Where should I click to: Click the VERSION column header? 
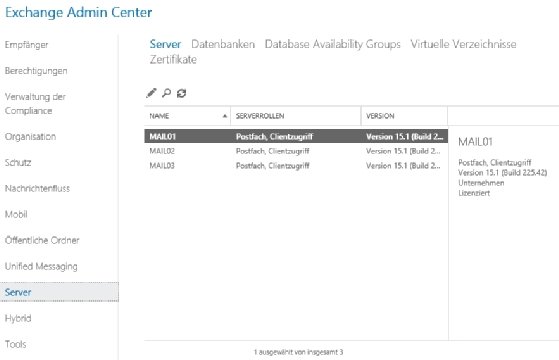[404, 116]
